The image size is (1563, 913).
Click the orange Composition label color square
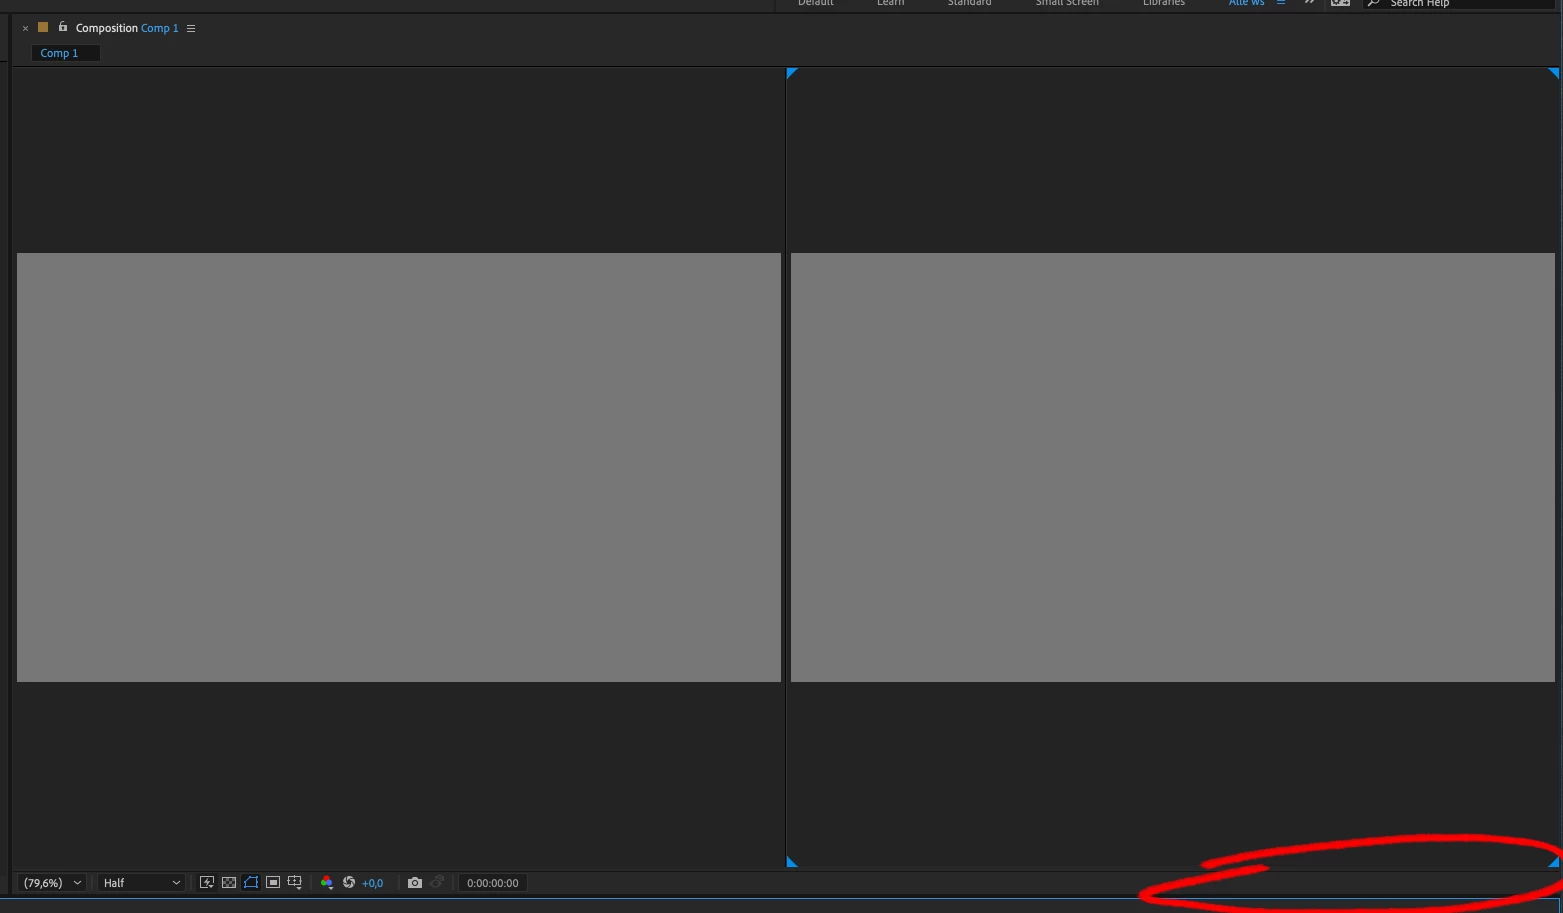click(x=43, y=27)
